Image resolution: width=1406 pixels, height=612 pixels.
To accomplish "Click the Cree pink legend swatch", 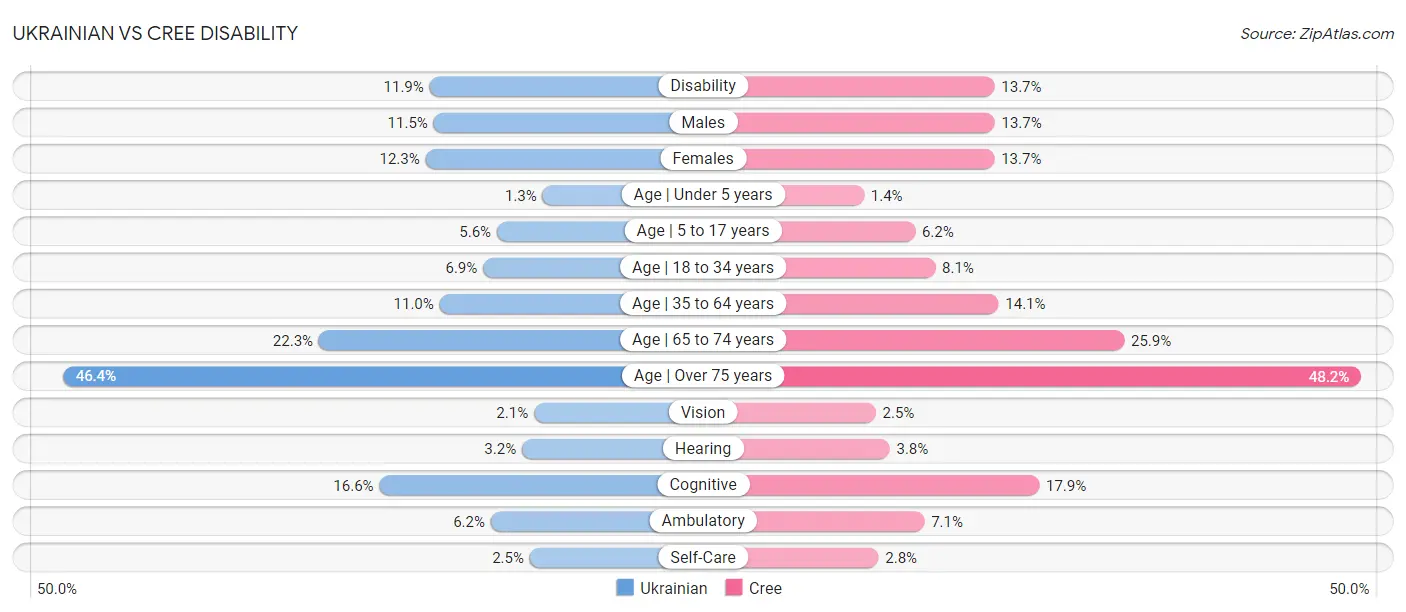I will click(734, 588).
